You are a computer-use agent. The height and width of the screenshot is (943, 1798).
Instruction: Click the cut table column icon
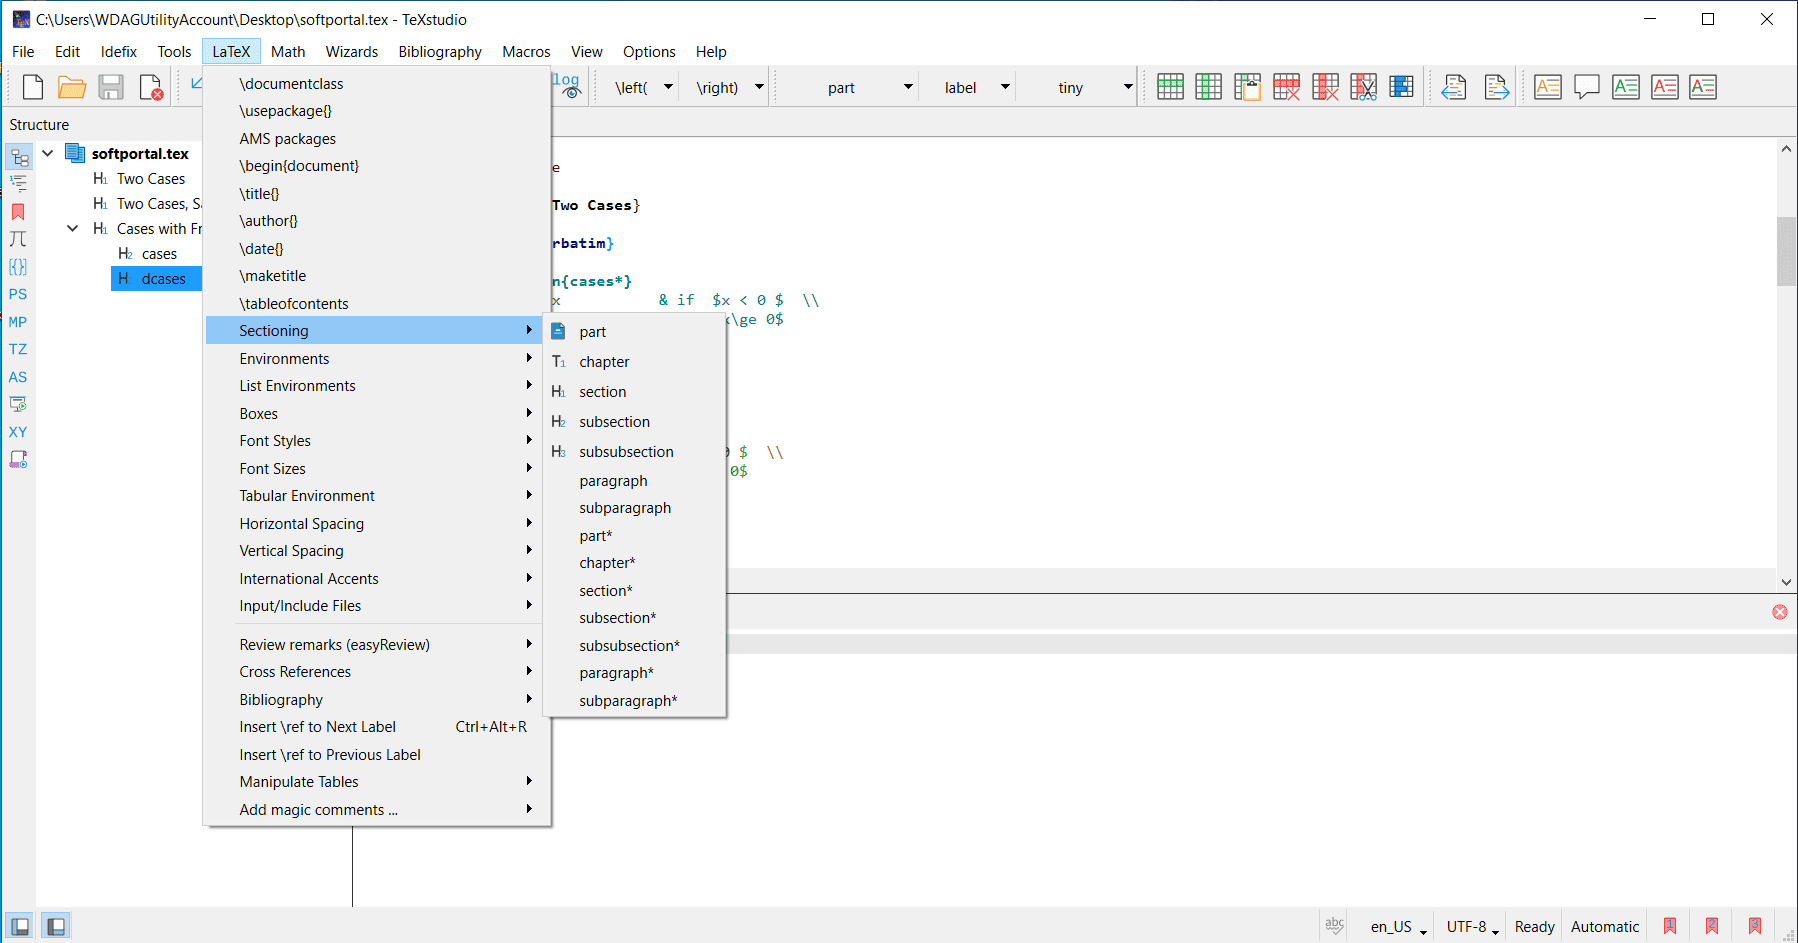pos(1364,87)
